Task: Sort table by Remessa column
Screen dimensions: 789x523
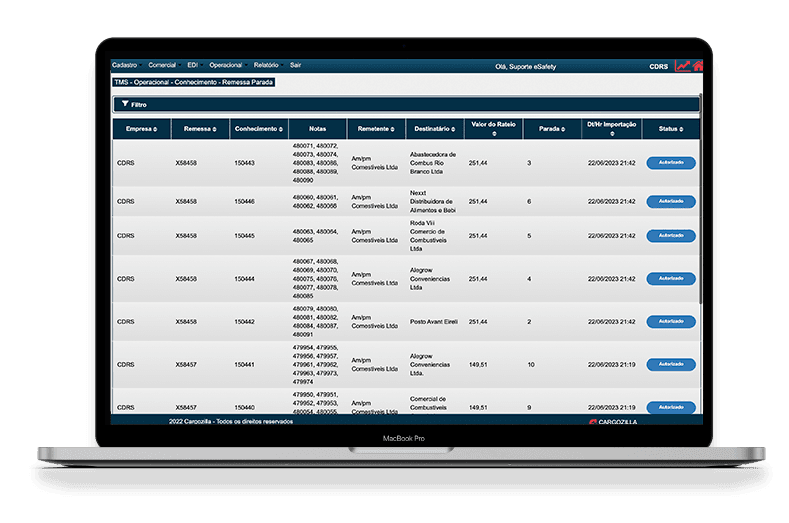Action: (x=200, y=129)
